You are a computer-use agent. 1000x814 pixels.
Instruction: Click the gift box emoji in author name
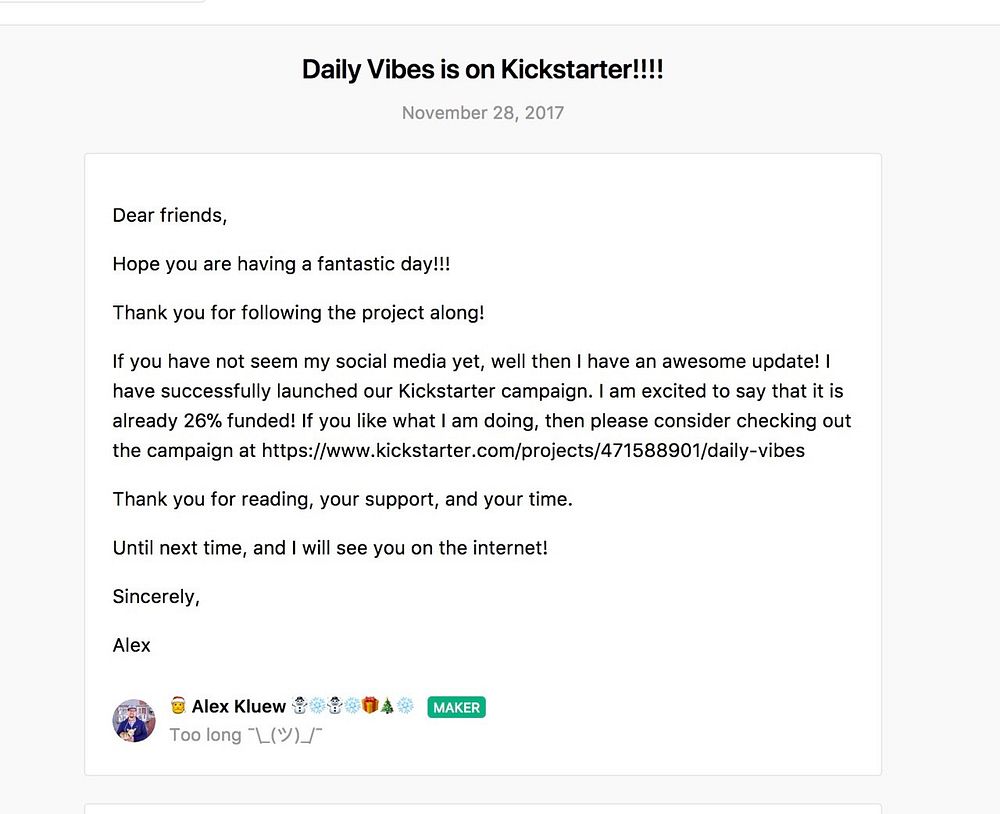tap(370, 706)
